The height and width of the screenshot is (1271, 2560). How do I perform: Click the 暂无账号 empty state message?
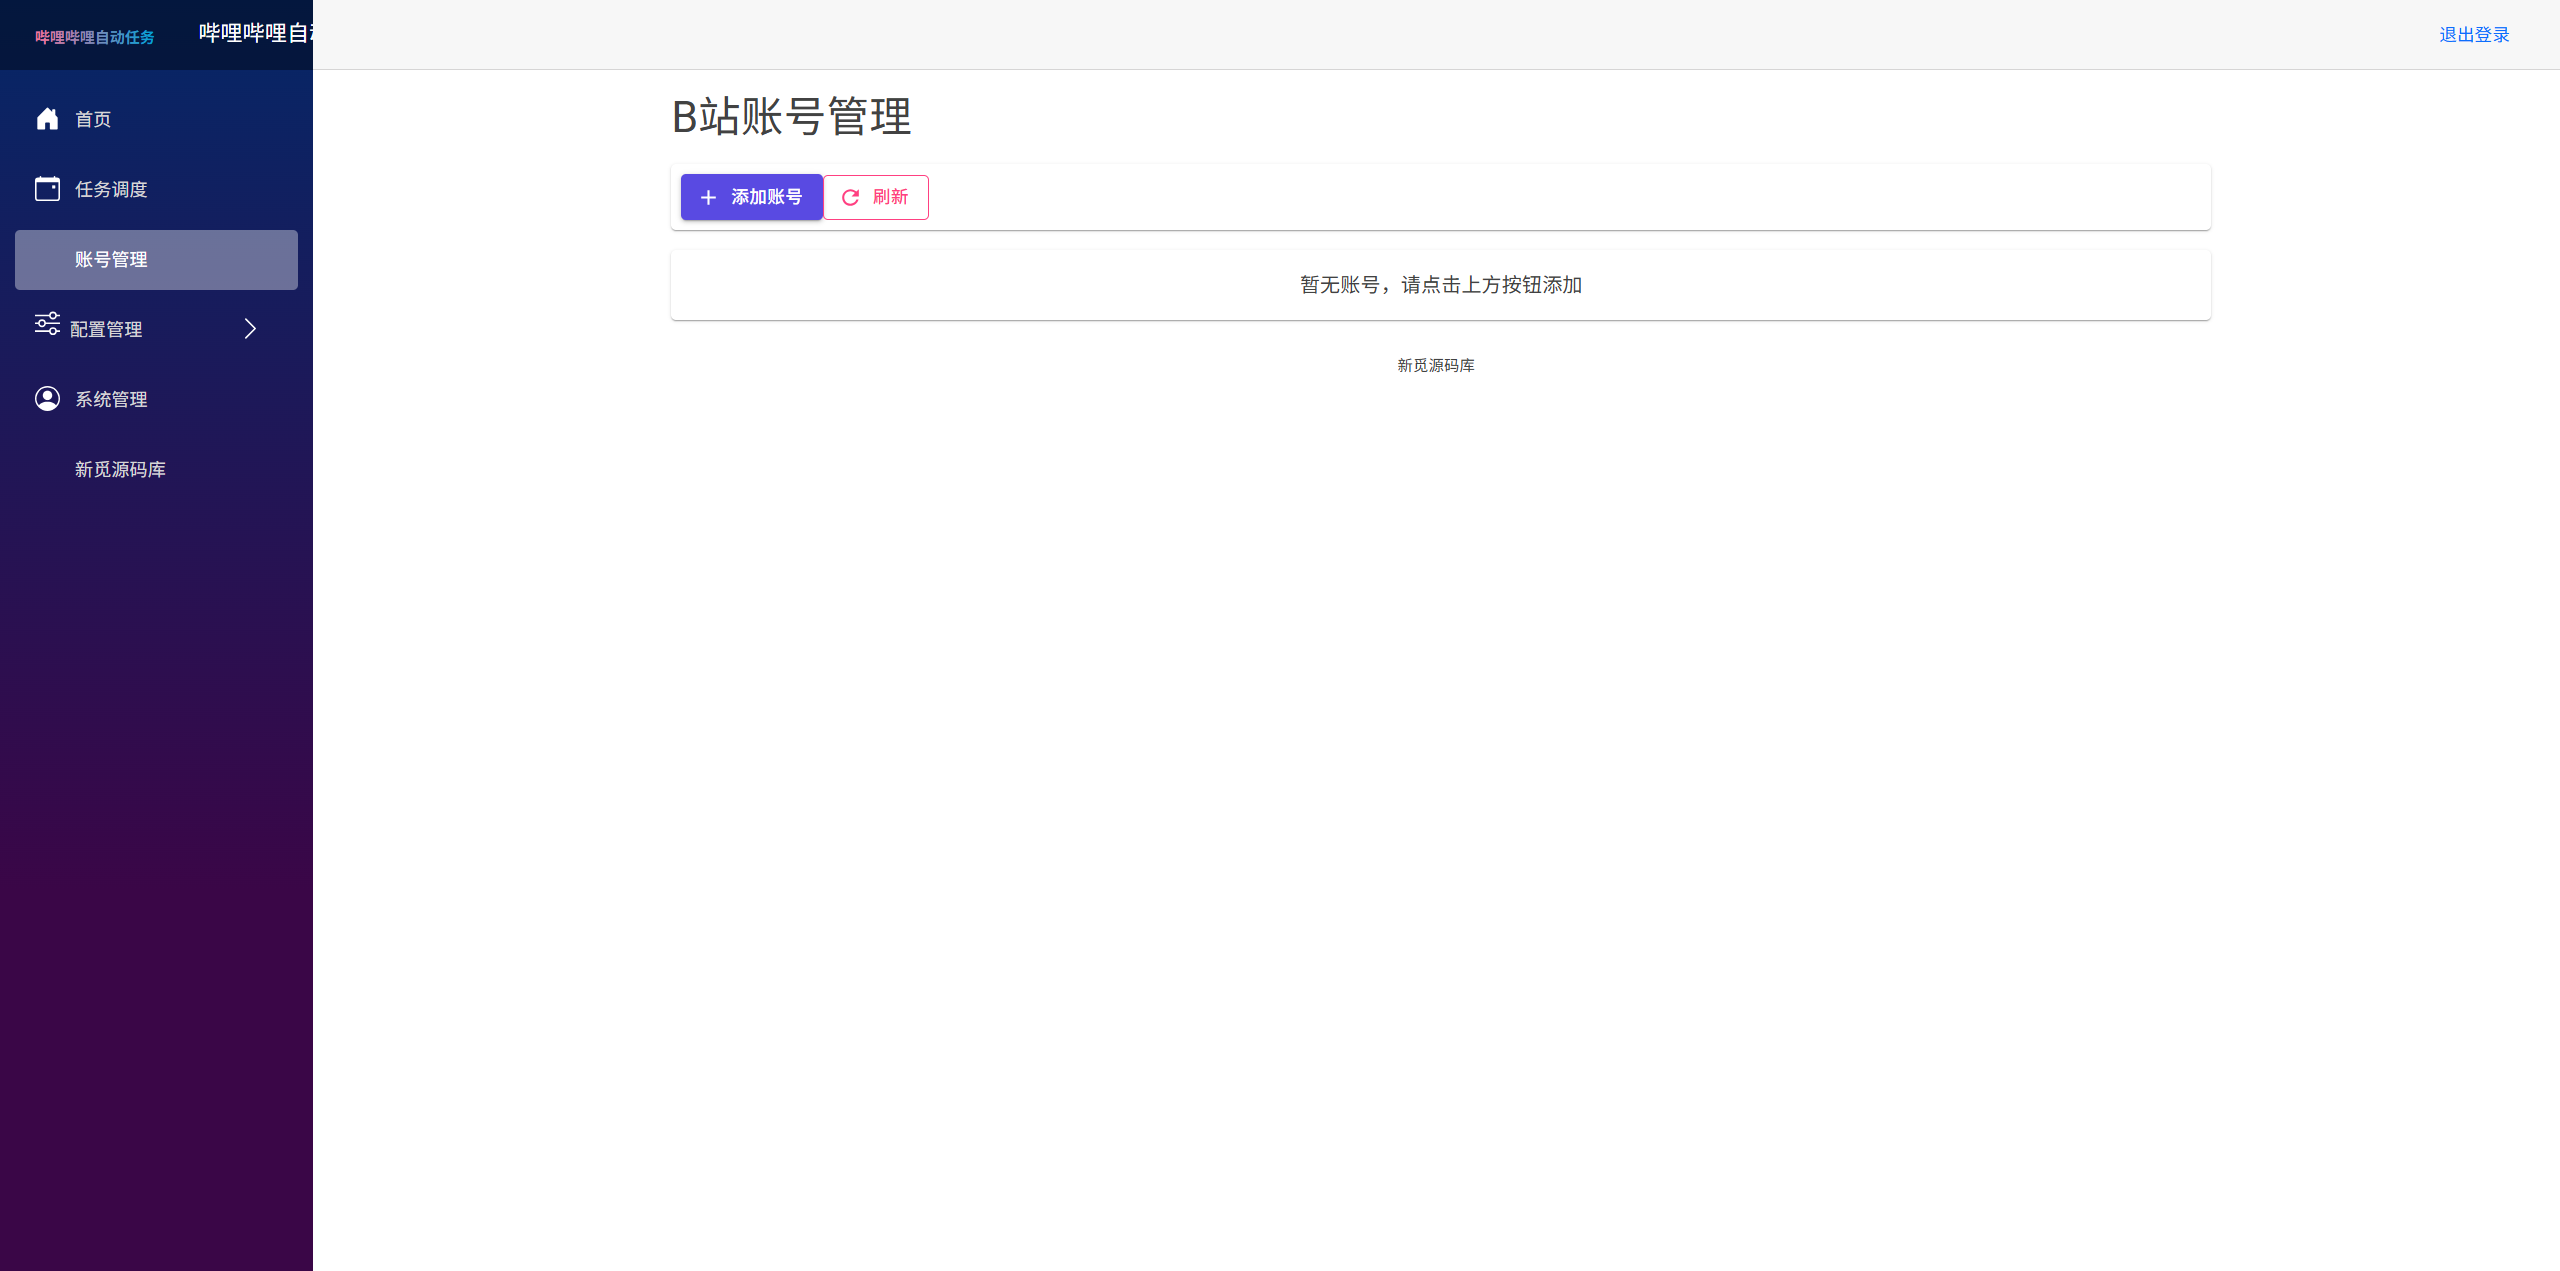[1439, 284]
